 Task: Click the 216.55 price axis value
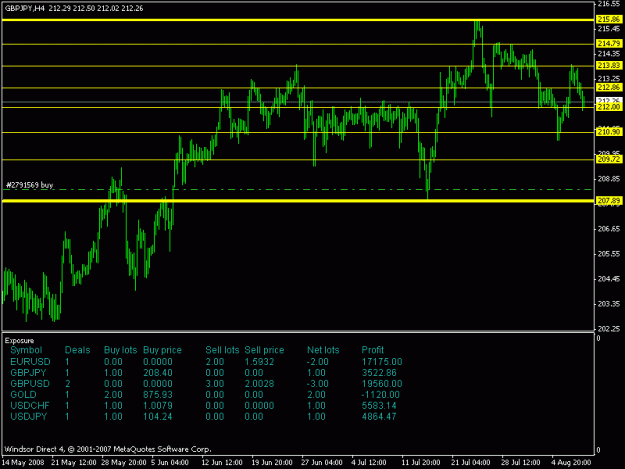609,4
